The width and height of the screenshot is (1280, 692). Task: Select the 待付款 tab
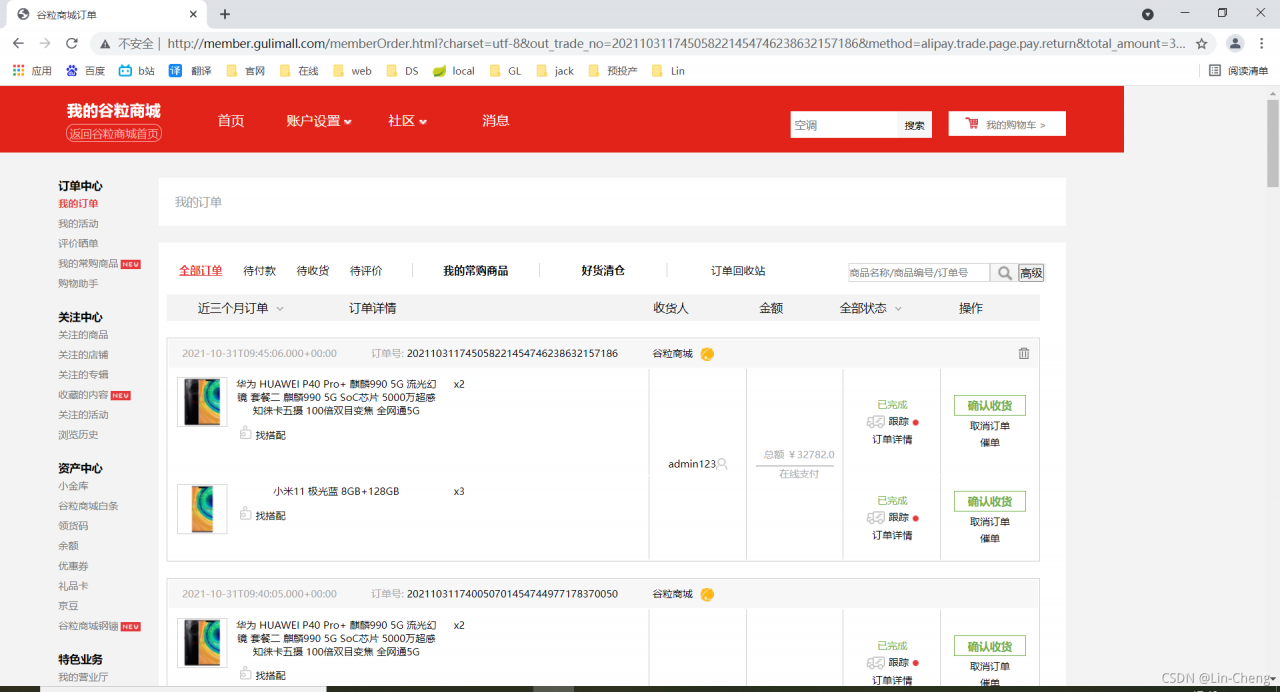260,271
